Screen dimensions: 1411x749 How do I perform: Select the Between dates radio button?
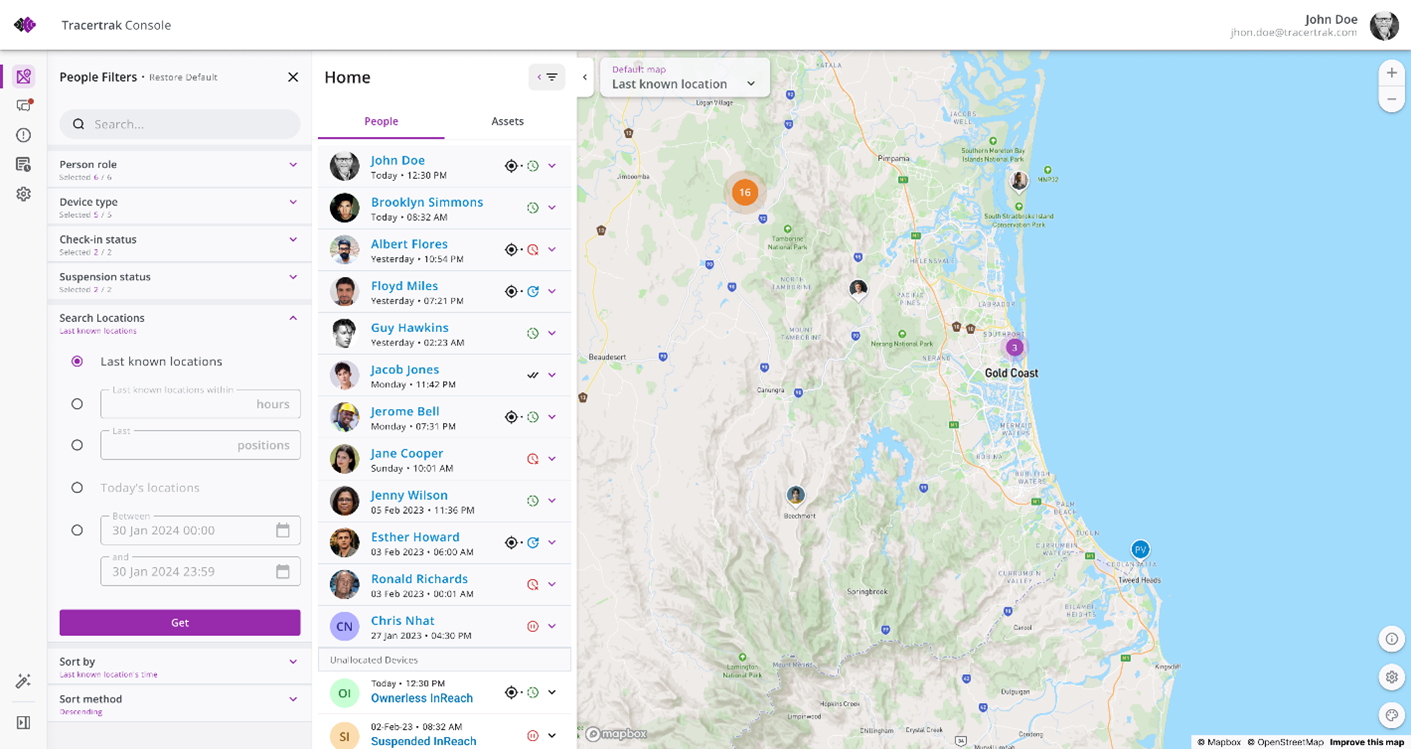pos(77,530)
